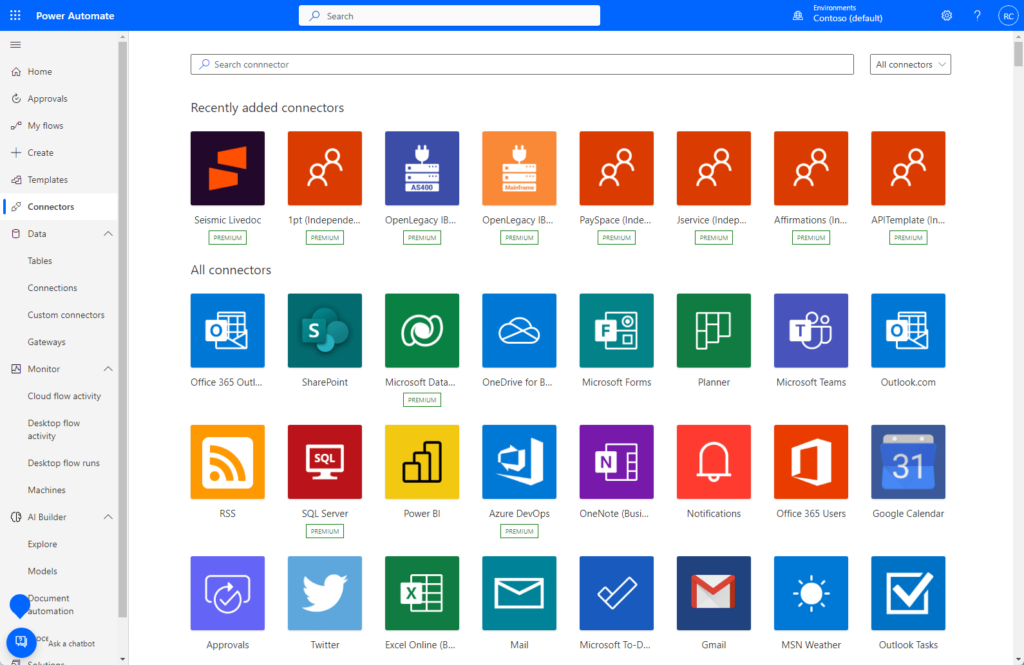
Task: Focus the top Search box
Action: tap(449, 16)
